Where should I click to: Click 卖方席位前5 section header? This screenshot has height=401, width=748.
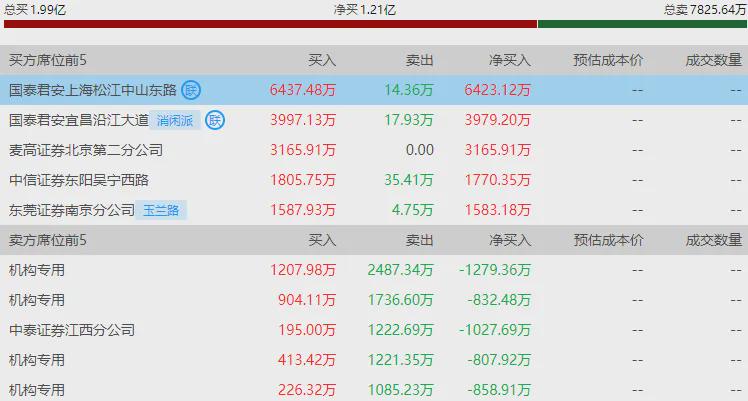pyautogui.click(x=48, y=240)
